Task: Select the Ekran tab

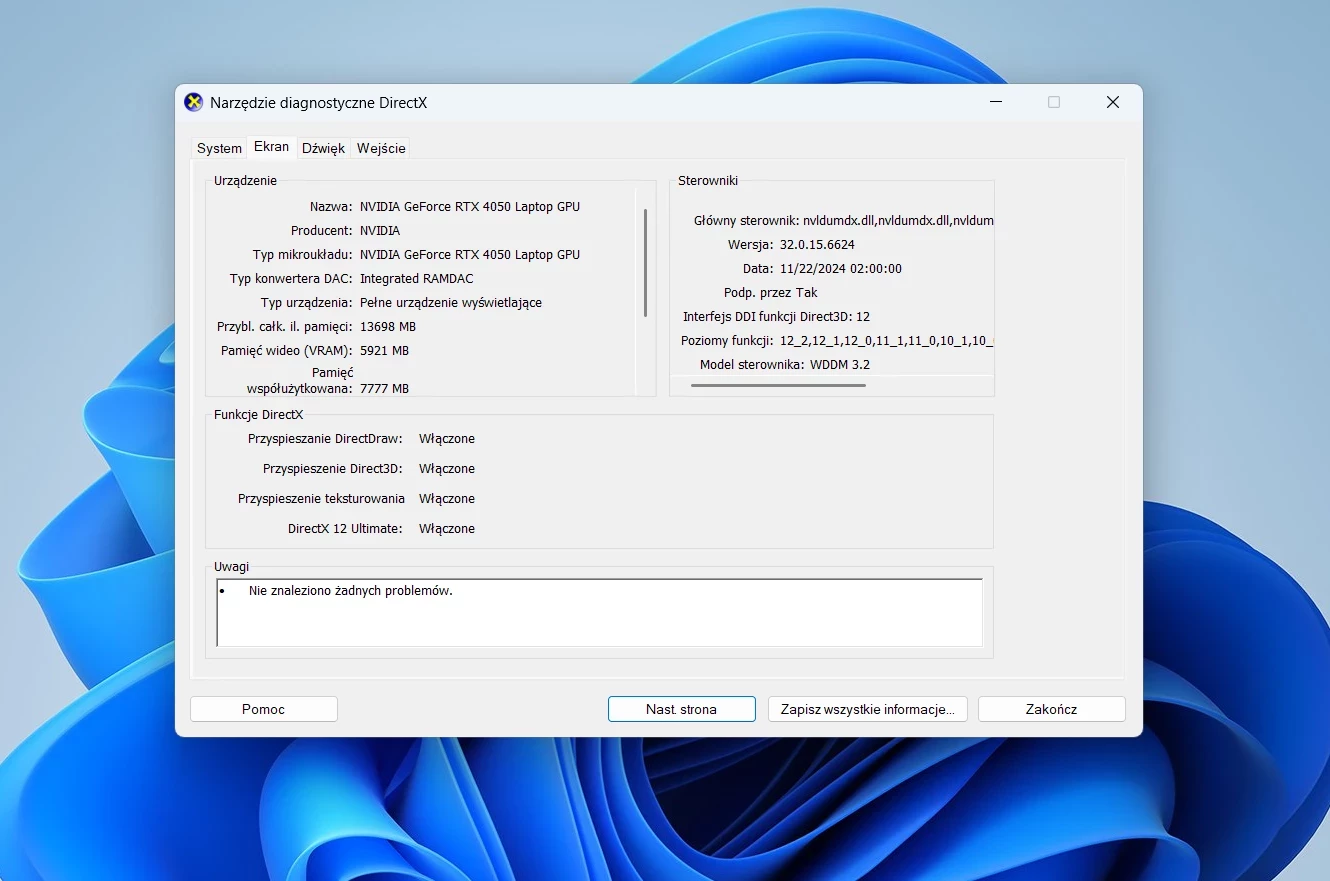Action: (271, 147)
